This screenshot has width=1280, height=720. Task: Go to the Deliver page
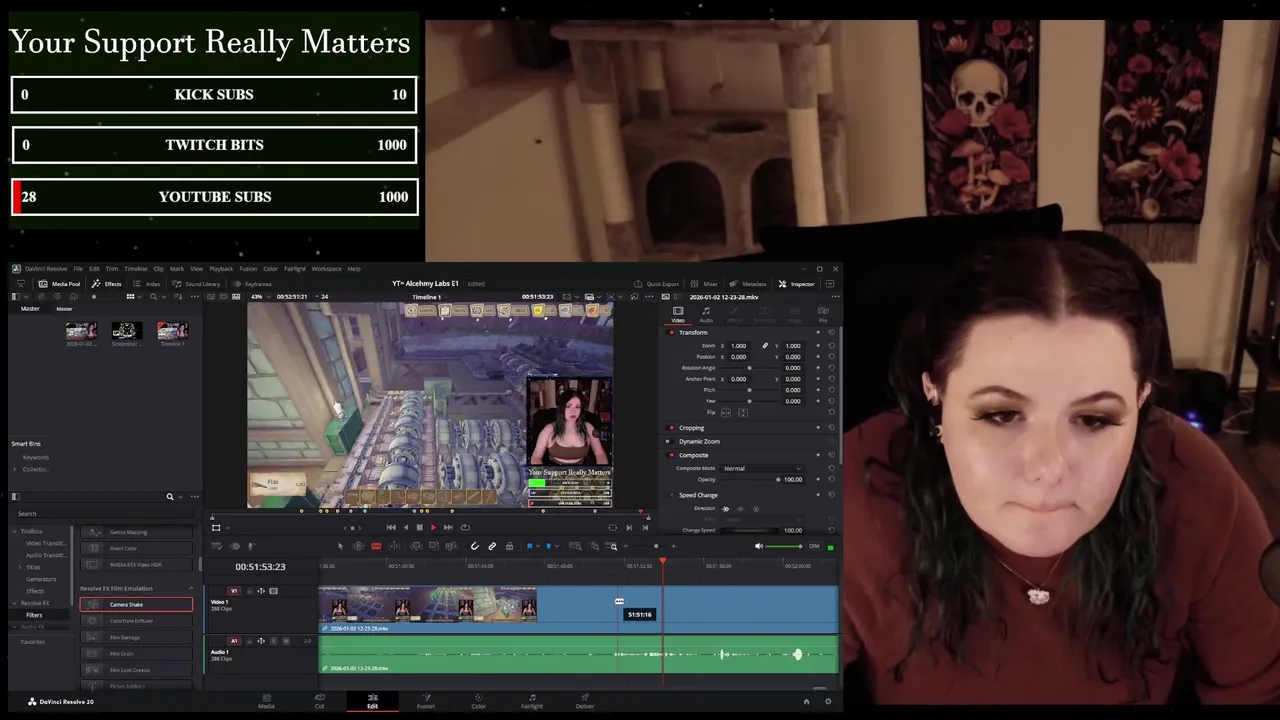pyautogui.click(x=585, y=701)
